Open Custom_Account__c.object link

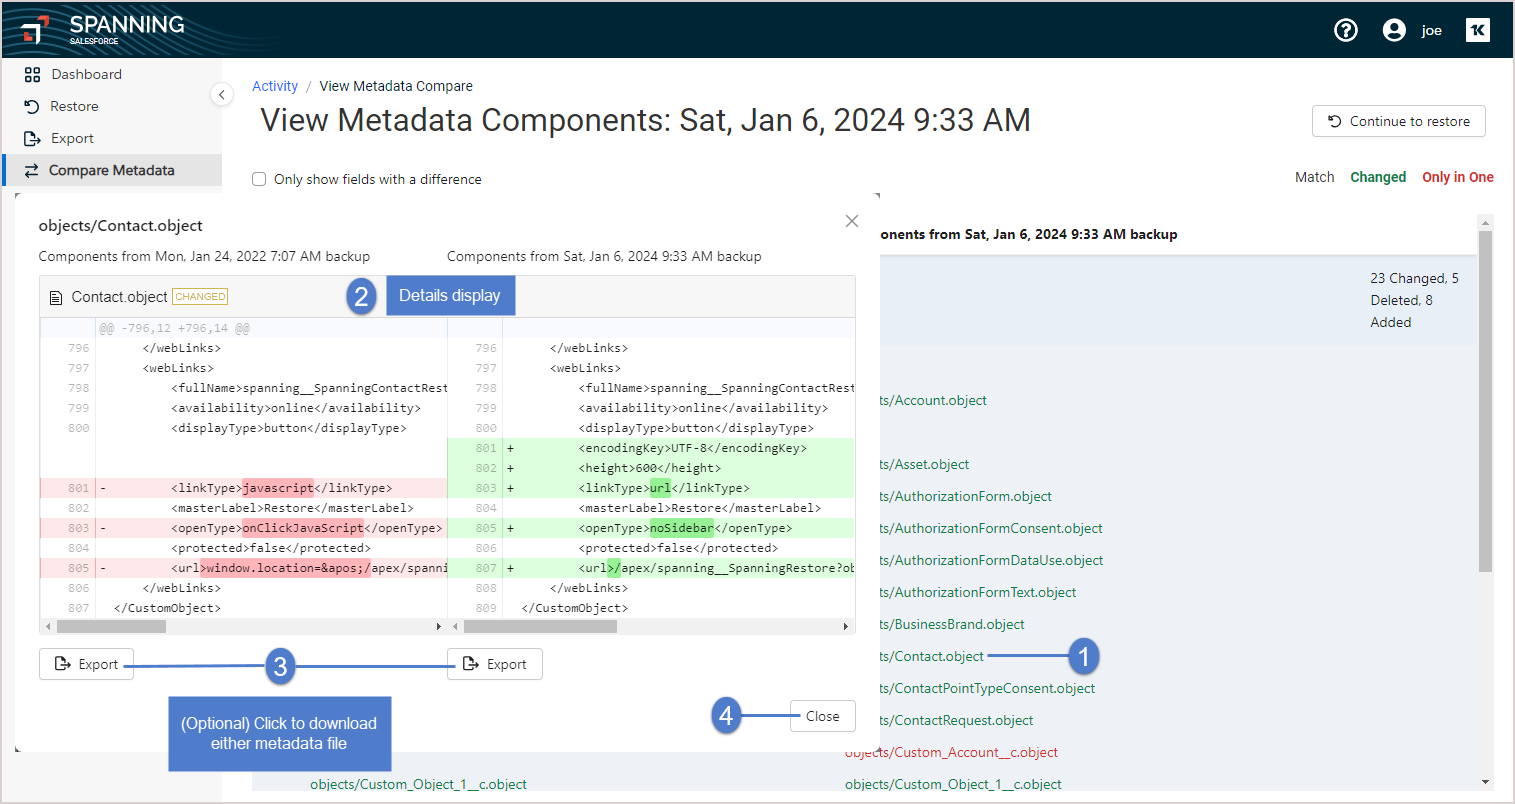(x=951, y=752)
